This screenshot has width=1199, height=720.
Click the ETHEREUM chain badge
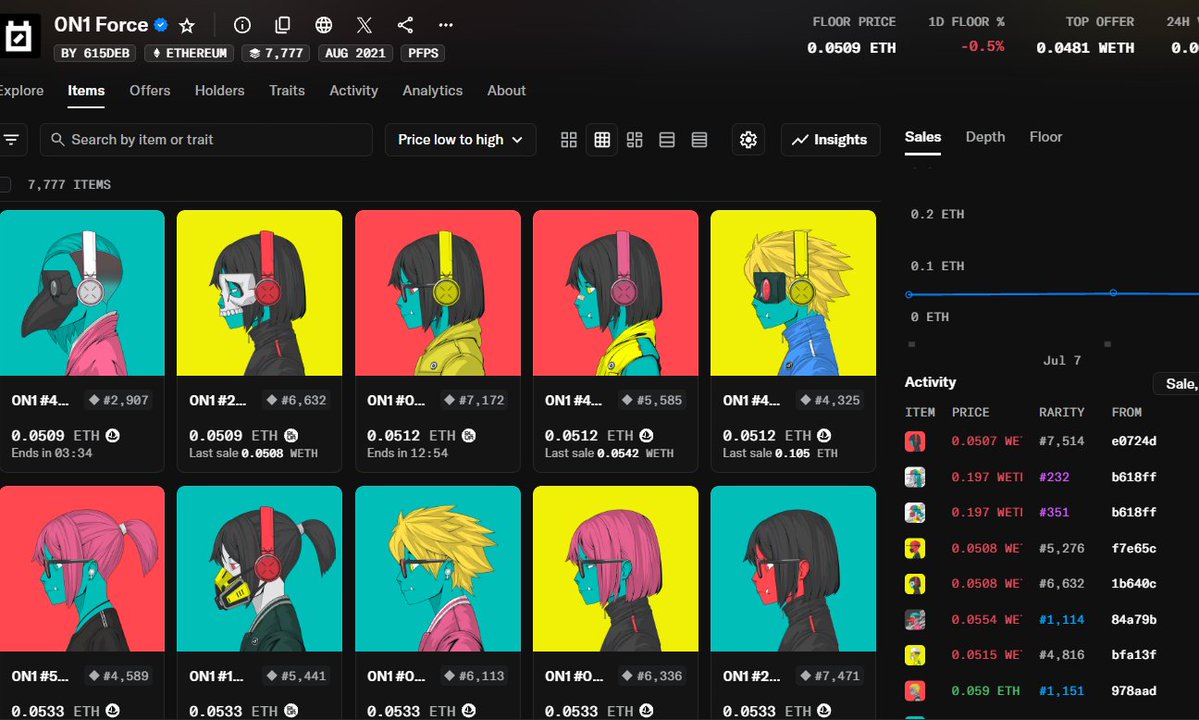[x=190, y=53]
